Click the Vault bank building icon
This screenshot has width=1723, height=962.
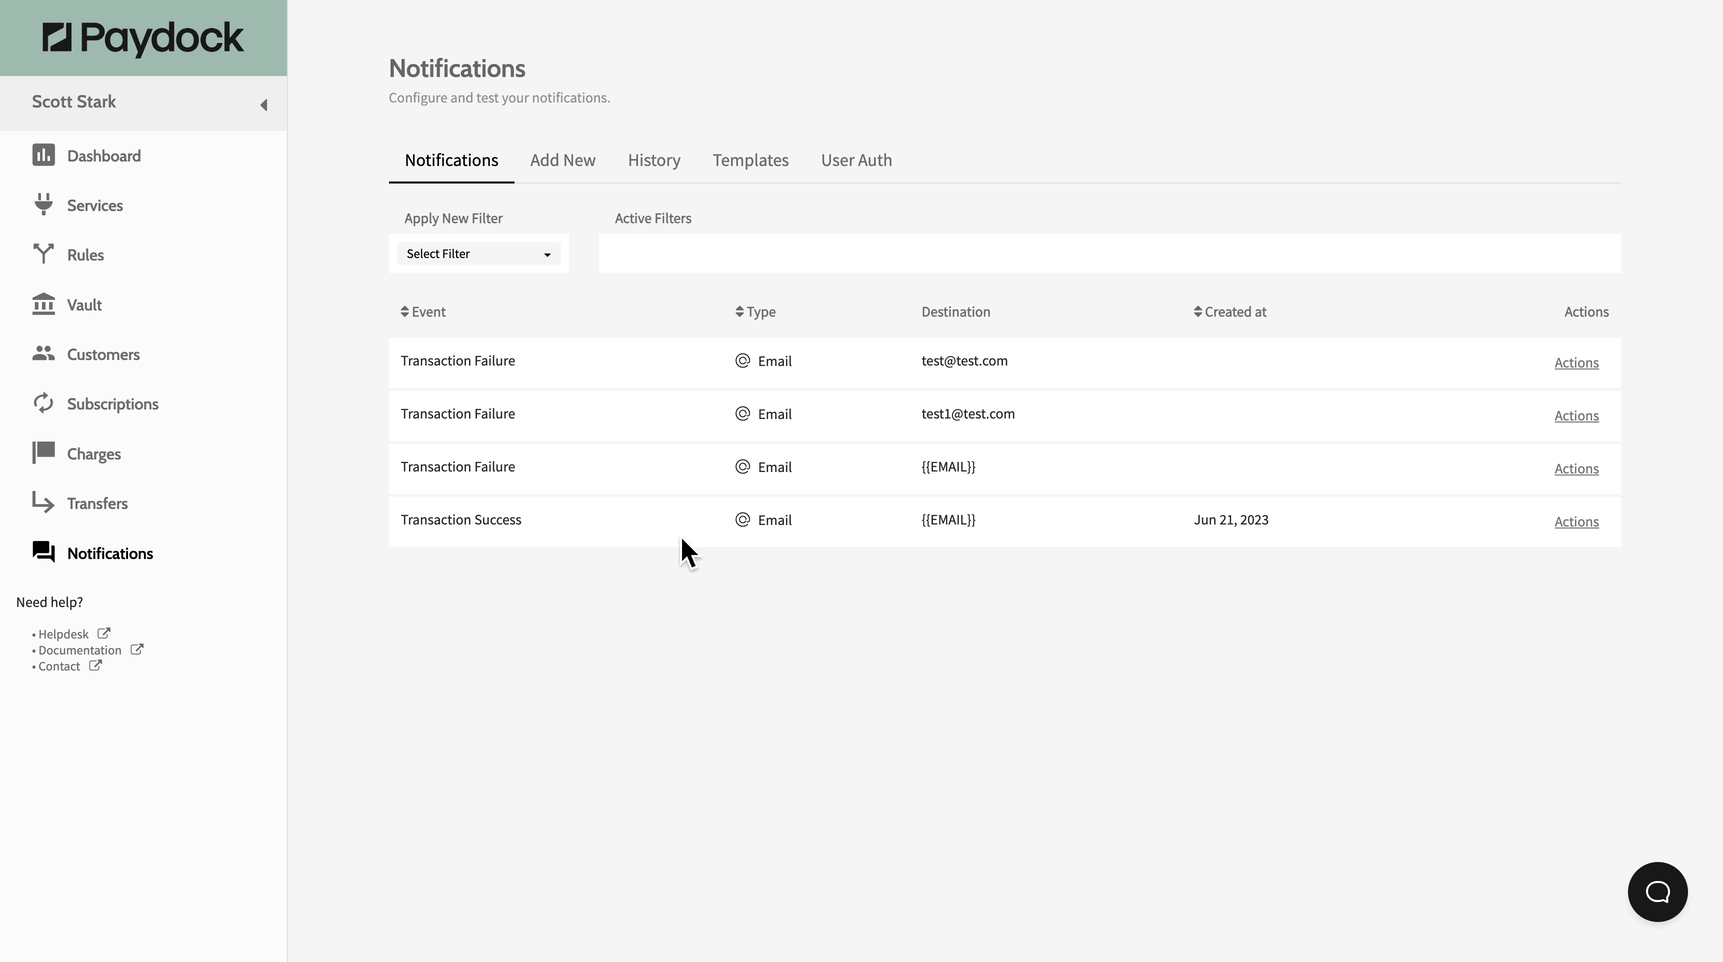pyautogui.click(x=43, y=304)
